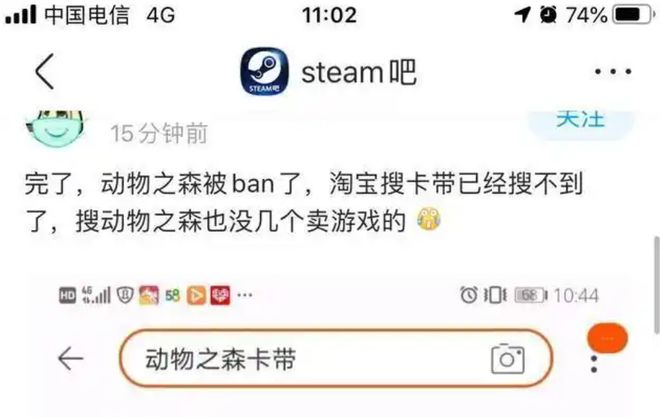This screenshot has width=660, height=417.
Task: Open vertical dots menu in screenshot
Action: (594, 364)
